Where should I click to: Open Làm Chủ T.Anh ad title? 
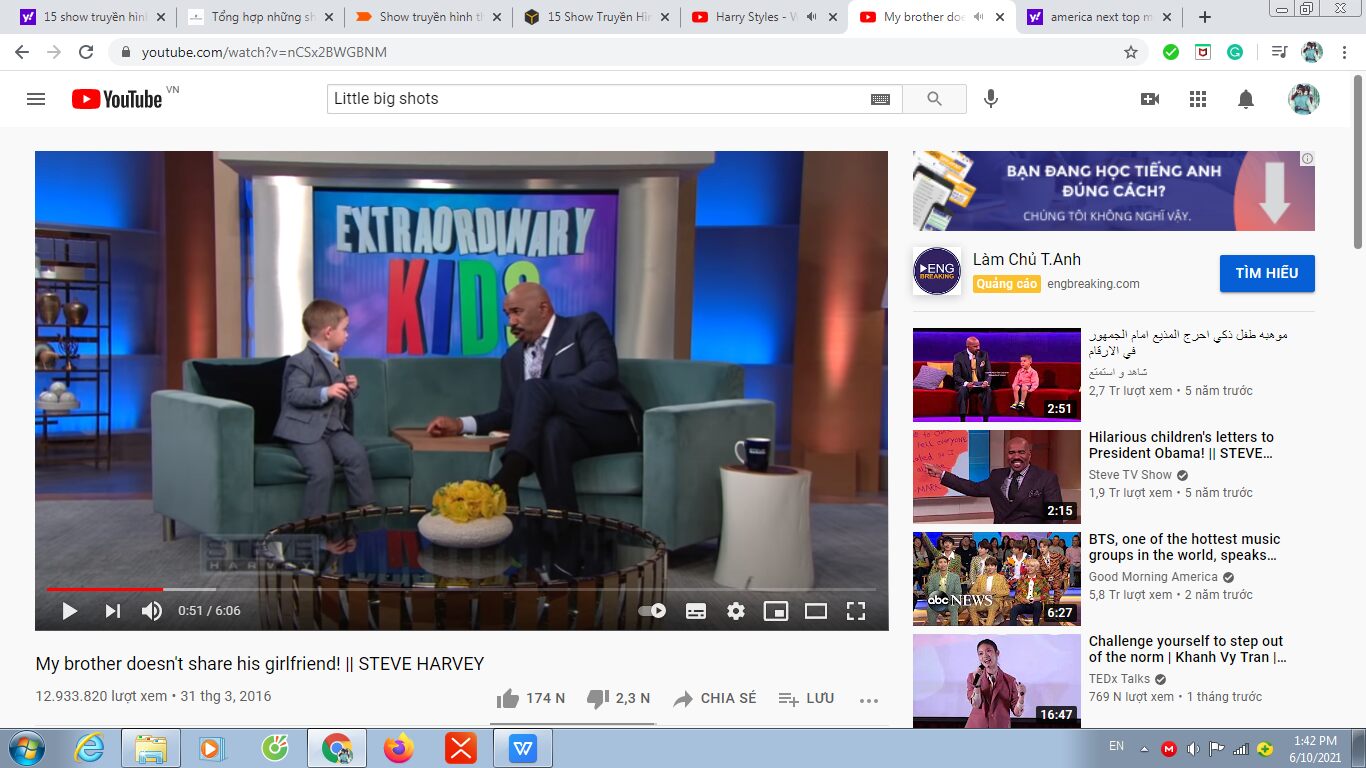click(1027, 260)
